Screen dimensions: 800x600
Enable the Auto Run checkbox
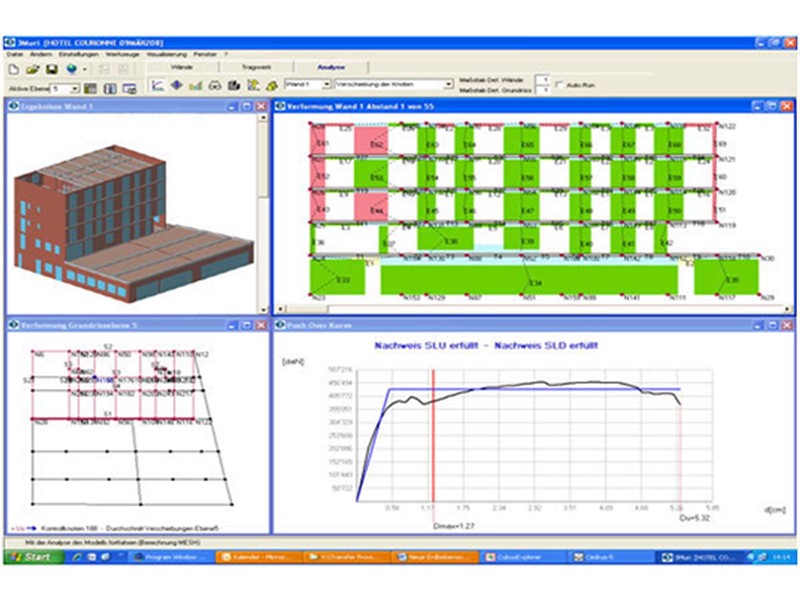coord(560,85)
